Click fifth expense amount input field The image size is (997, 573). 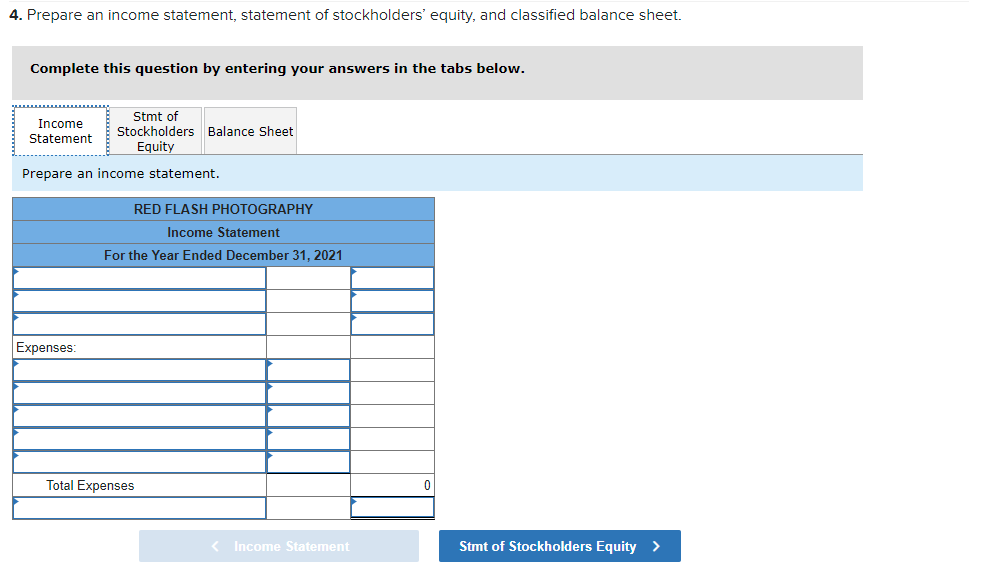pyautogui.click(x=308, y=462)
